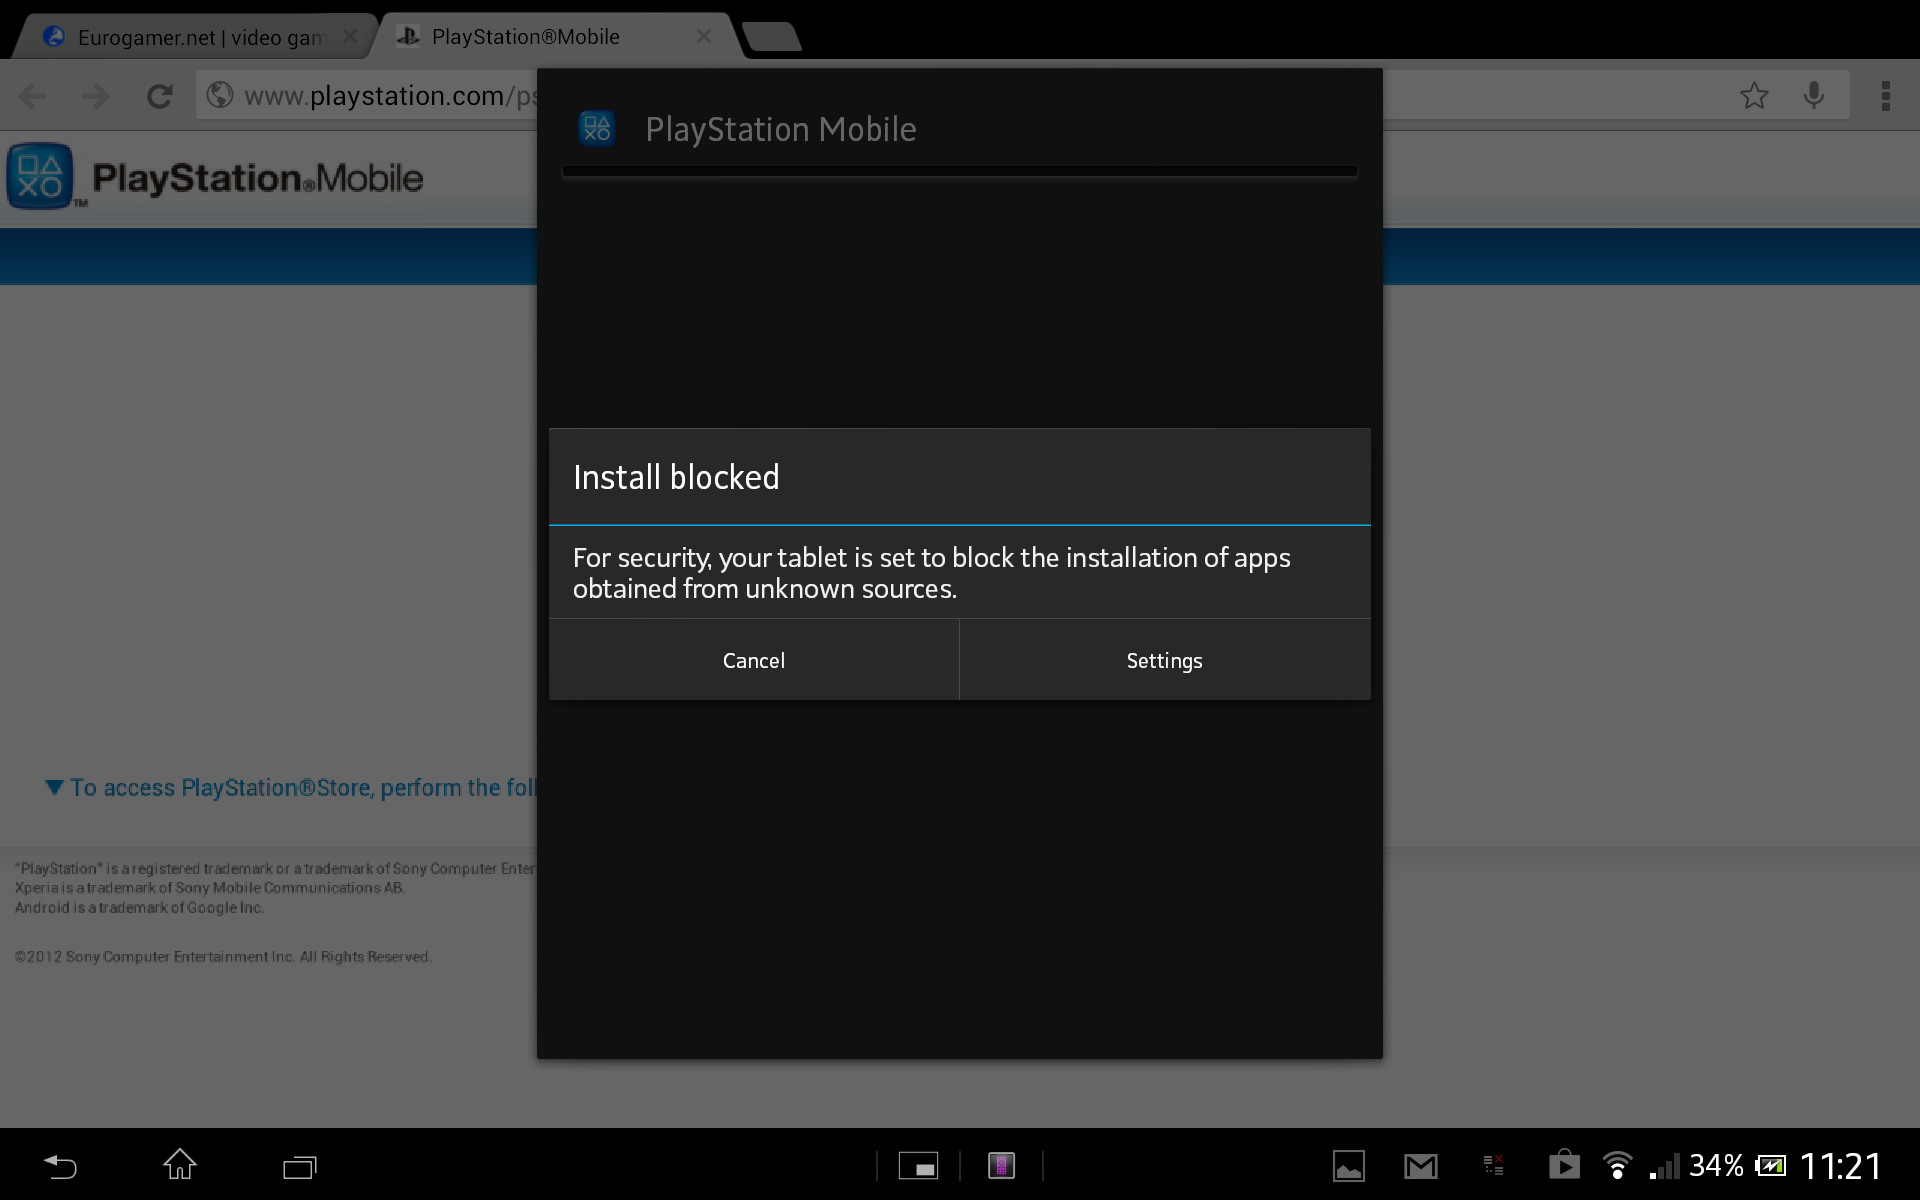Tap the mobile signal strength icon
Image resolution: width=1920 pixels, height=1200 pixels.
point(1666,1167)
